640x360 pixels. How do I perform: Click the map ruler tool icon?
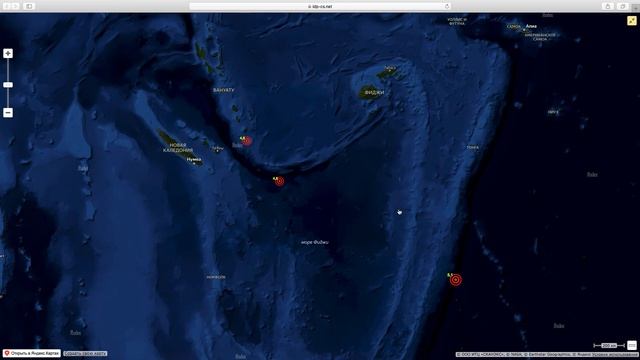632,345
